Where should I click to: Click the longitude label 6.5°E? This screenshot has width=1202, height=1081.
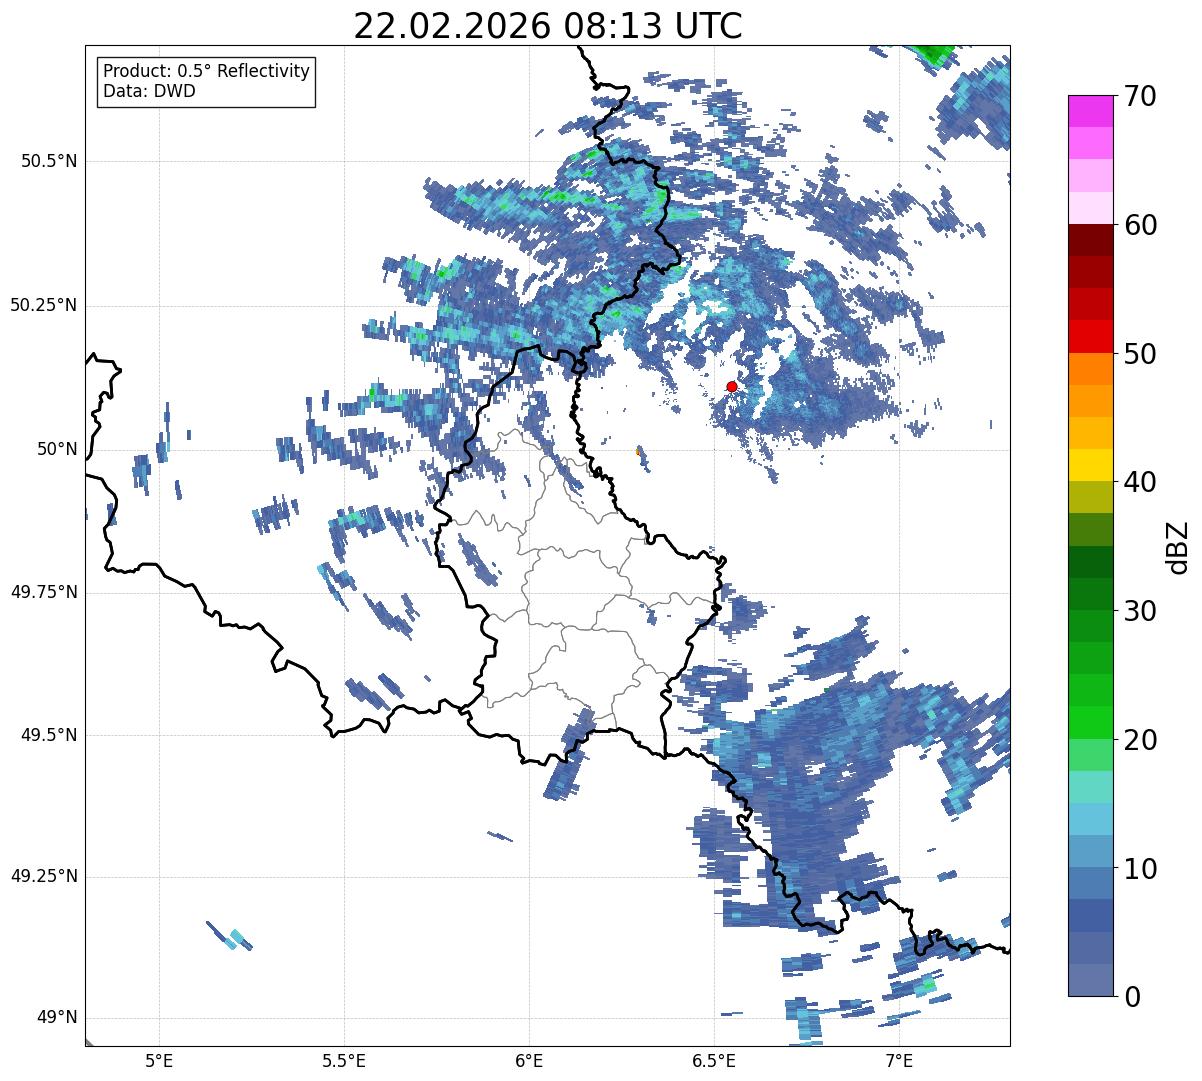point(714,1062)
